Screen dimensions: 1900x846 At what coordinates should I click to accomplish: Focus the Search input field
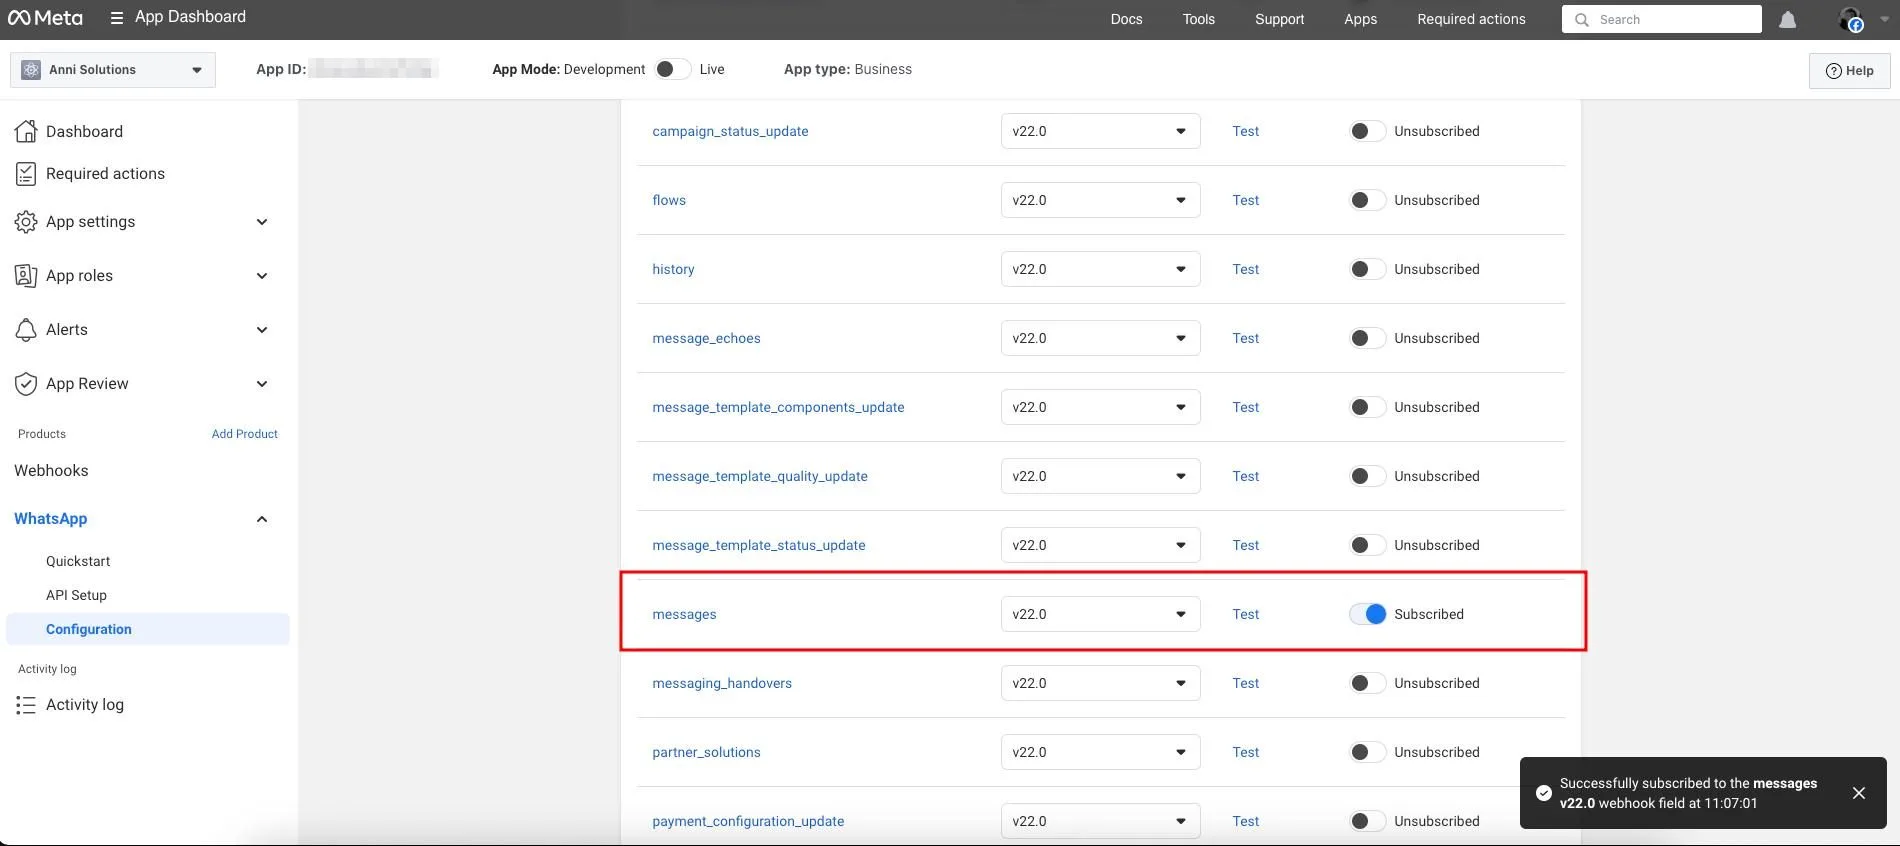click(1662, 19)
